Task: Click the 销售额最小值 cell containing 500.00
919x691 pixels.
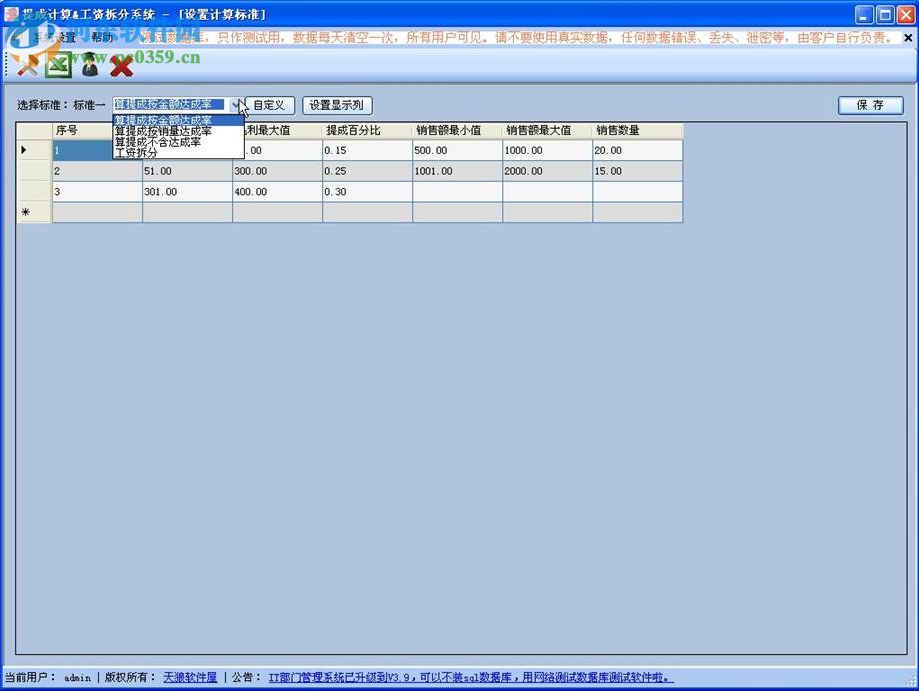Action: [458, 151]
